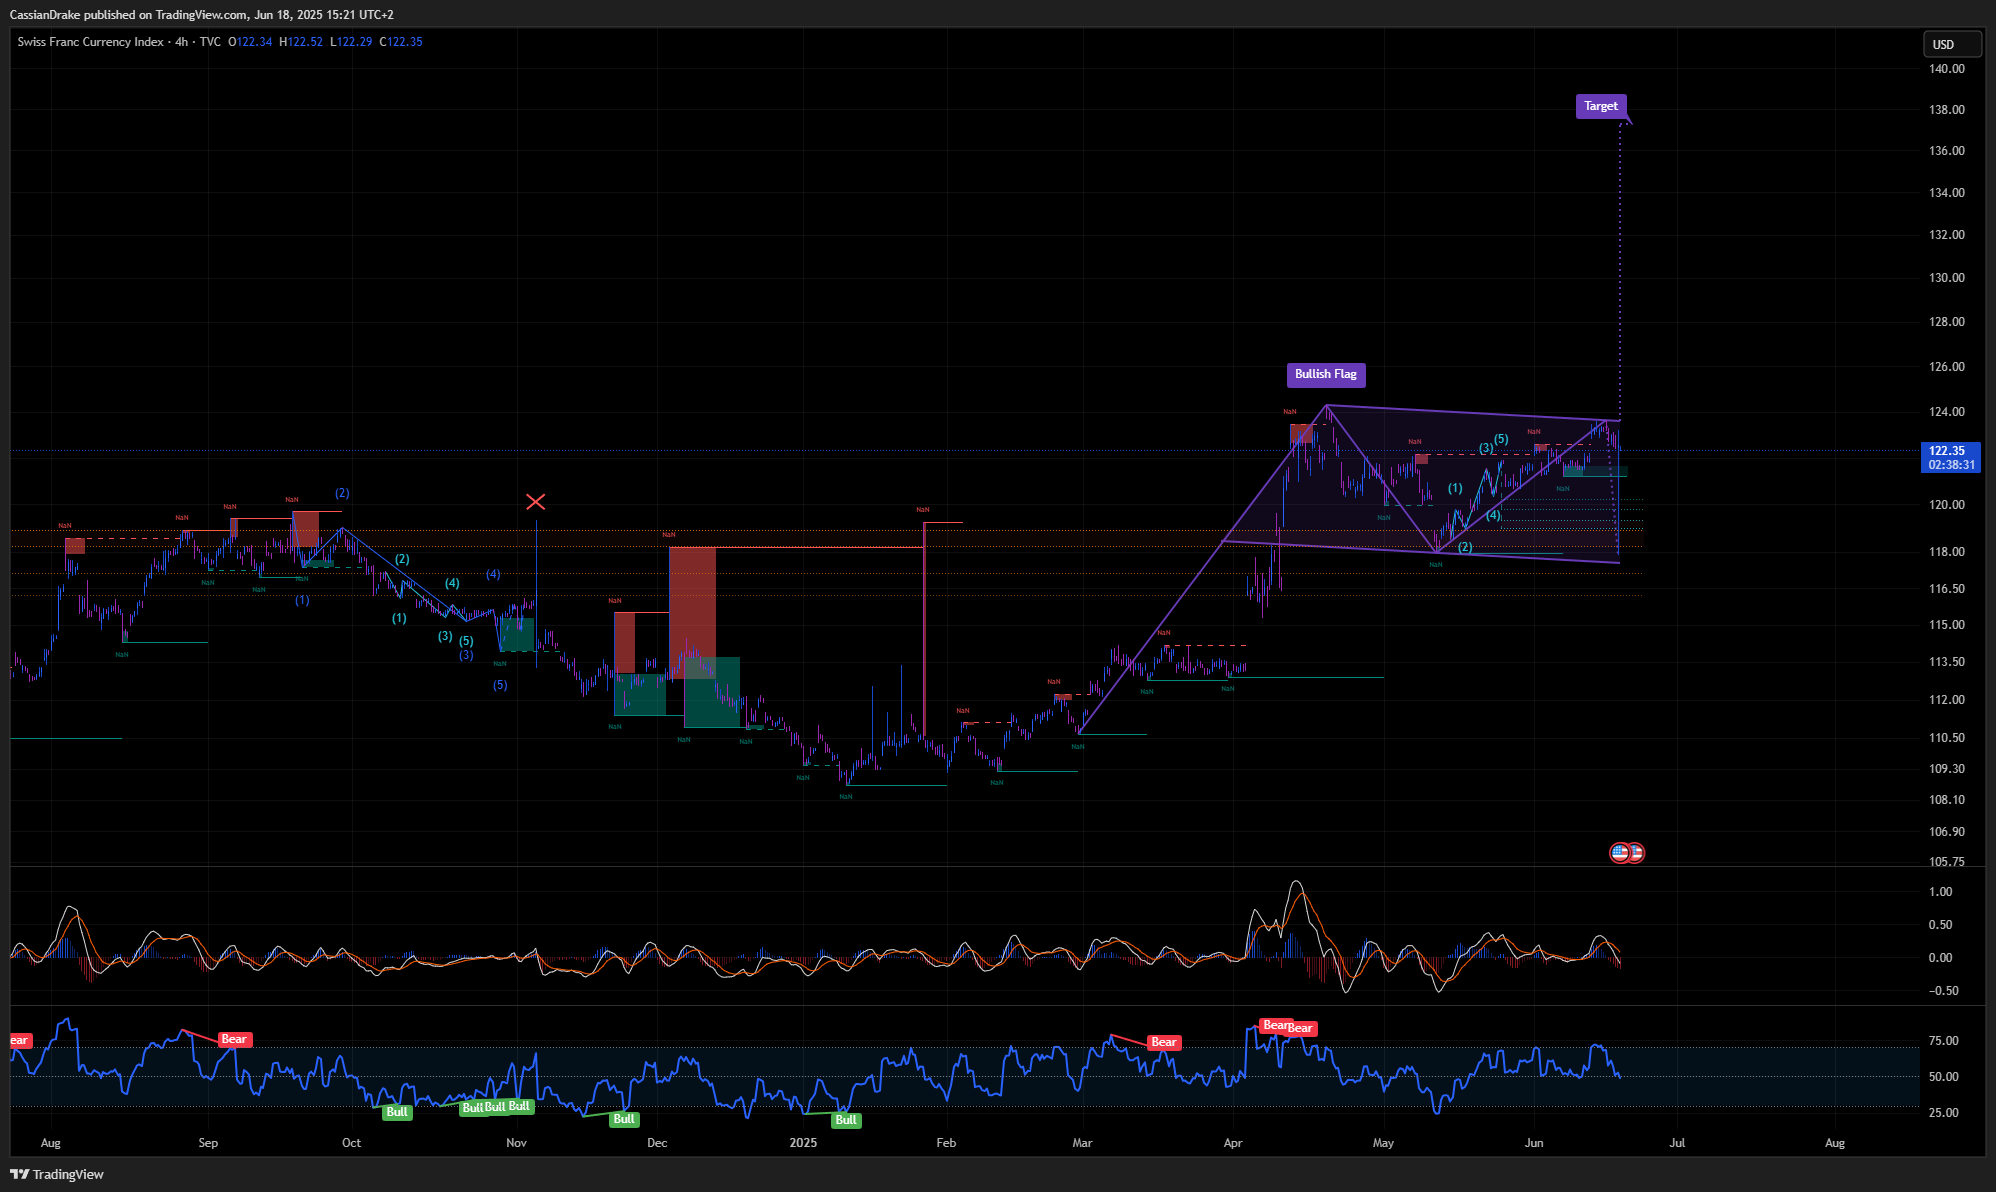This screenshot has width=1996, height=1192.
Task: Click the 105.75 price axis value
Action: (1946, 862)
